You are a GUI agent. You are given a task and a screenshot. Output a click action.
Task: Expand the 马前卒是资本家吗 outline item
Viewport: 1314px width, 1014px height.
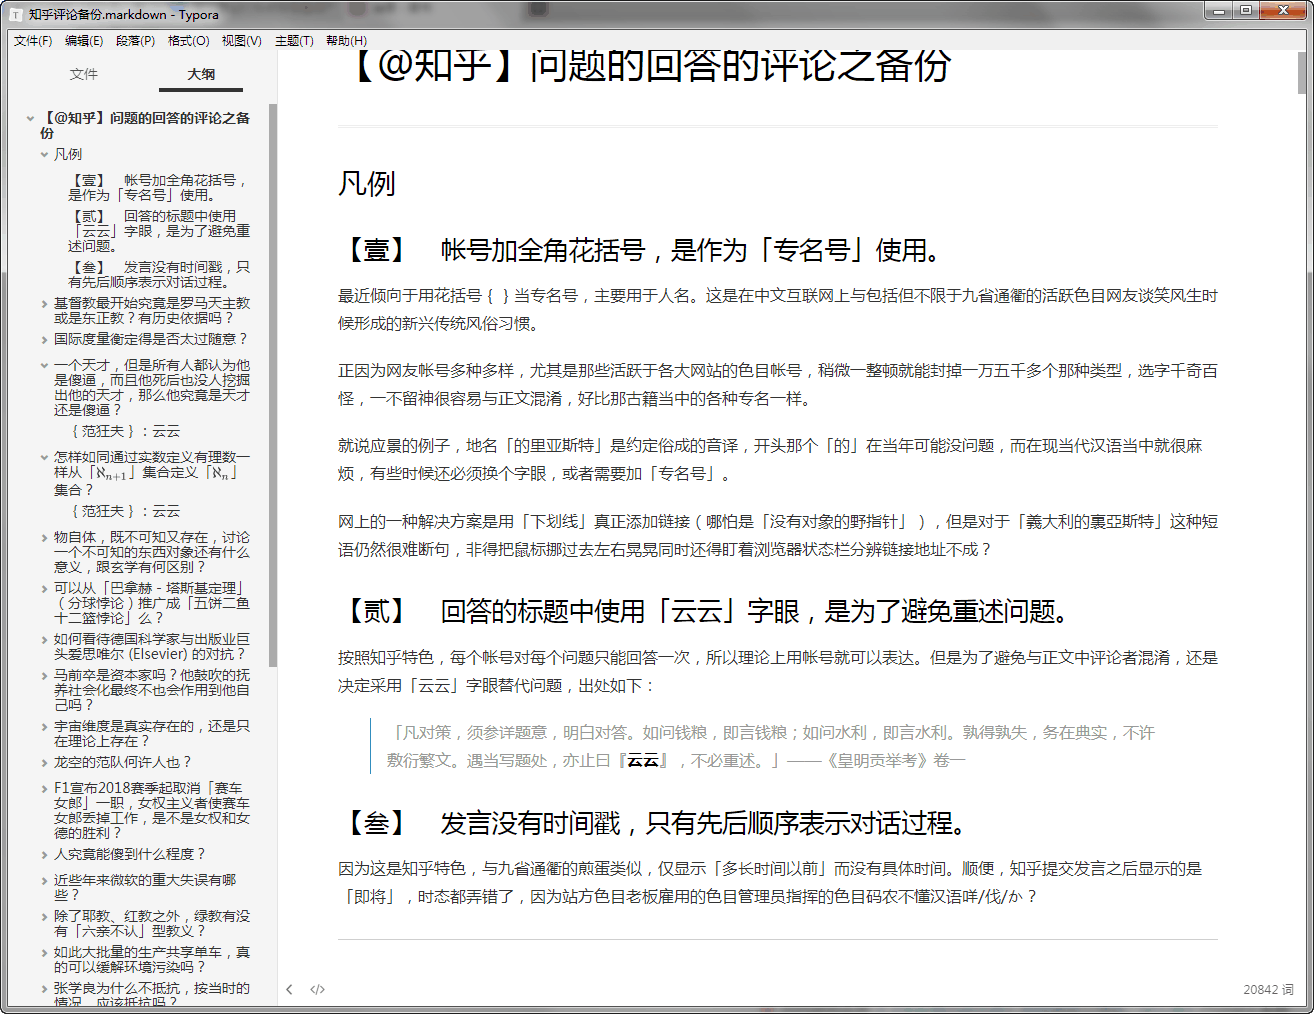click(44, 676)
